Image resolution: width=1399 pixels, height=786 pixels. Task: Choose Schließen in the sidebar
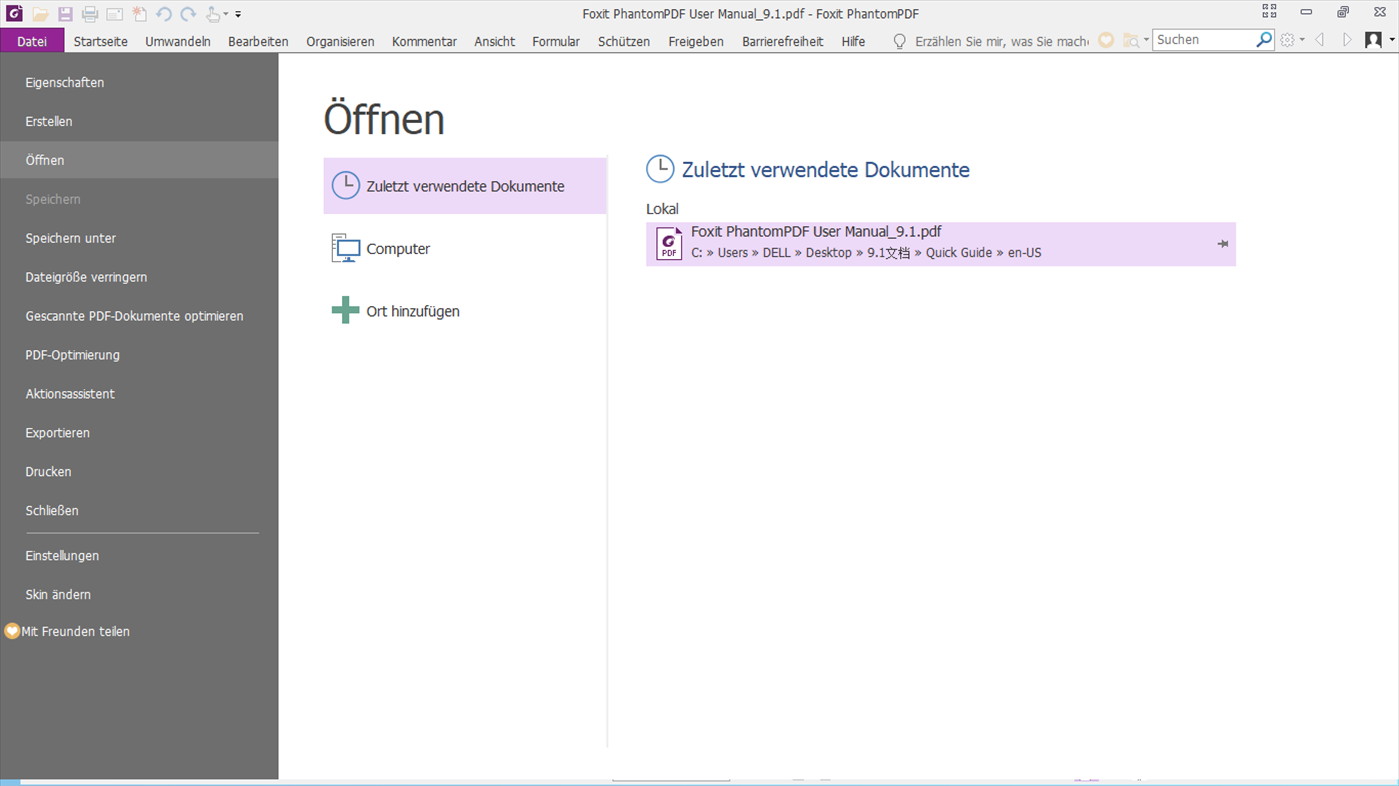(x=139, y=510)
